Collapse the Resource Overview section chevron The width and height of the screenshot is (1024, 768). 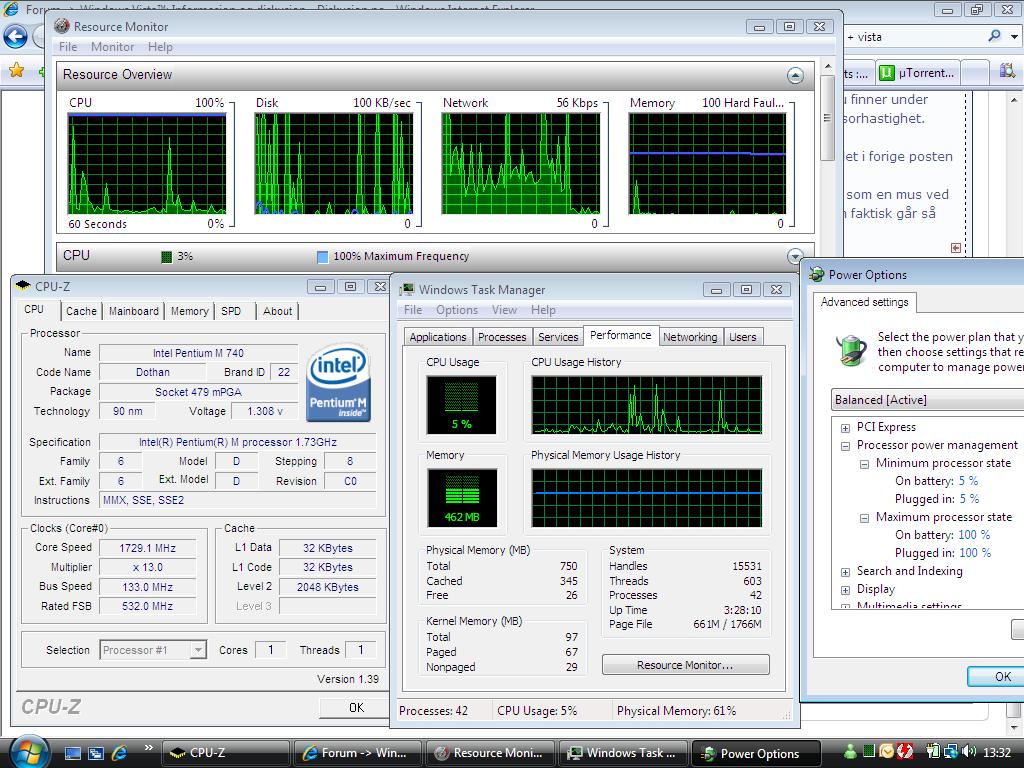[x=795, y=76]
